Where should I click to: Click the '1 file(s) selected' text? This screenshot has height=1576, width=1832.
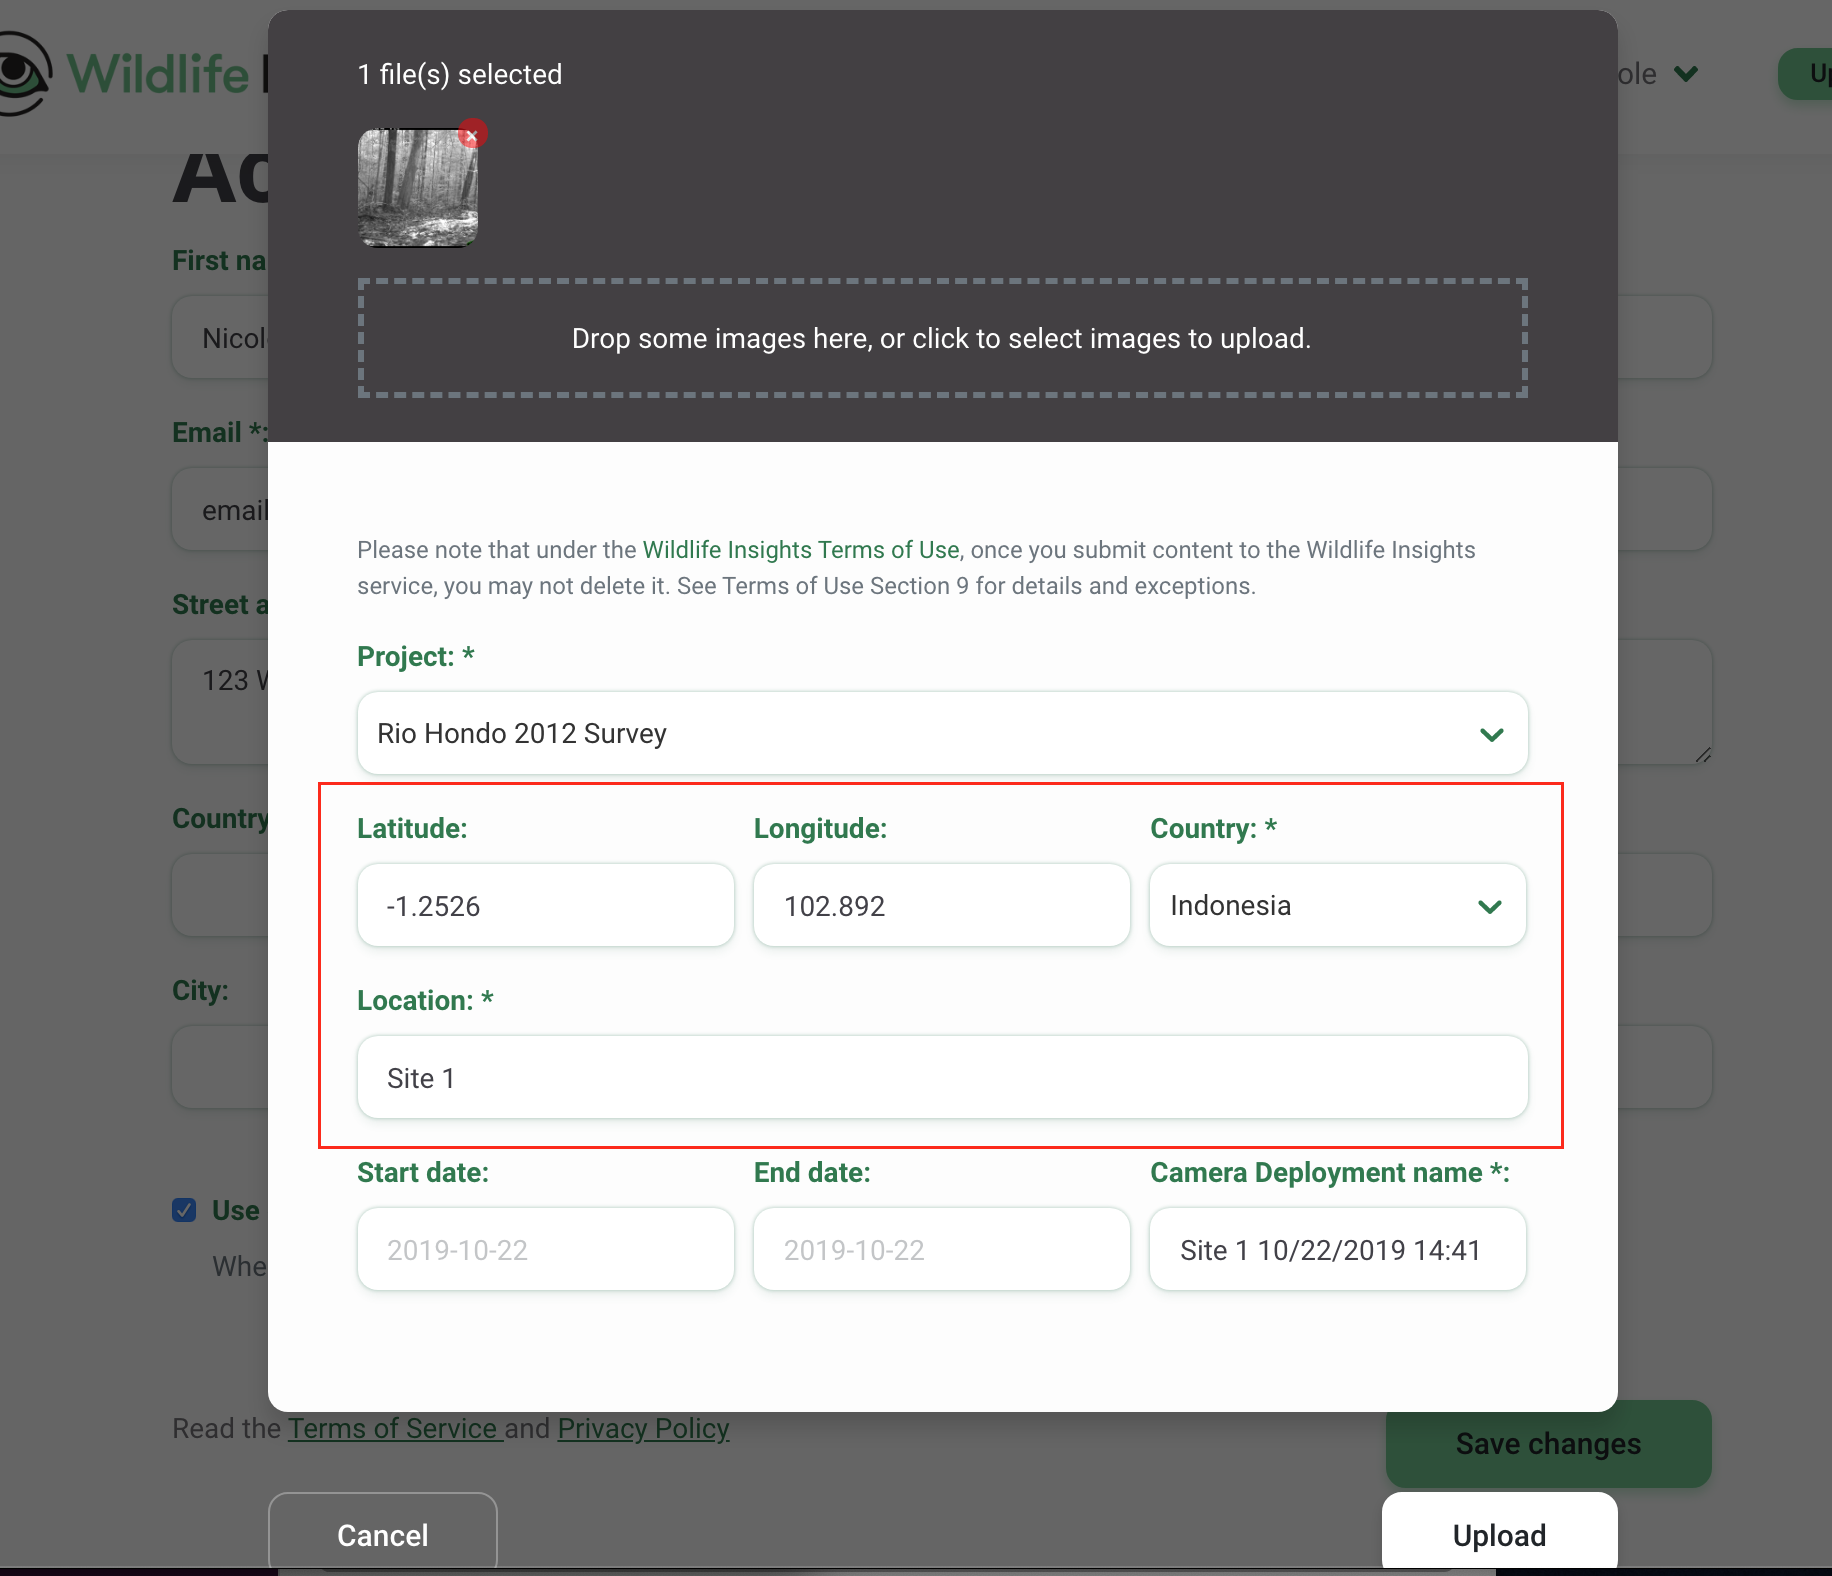460,74
